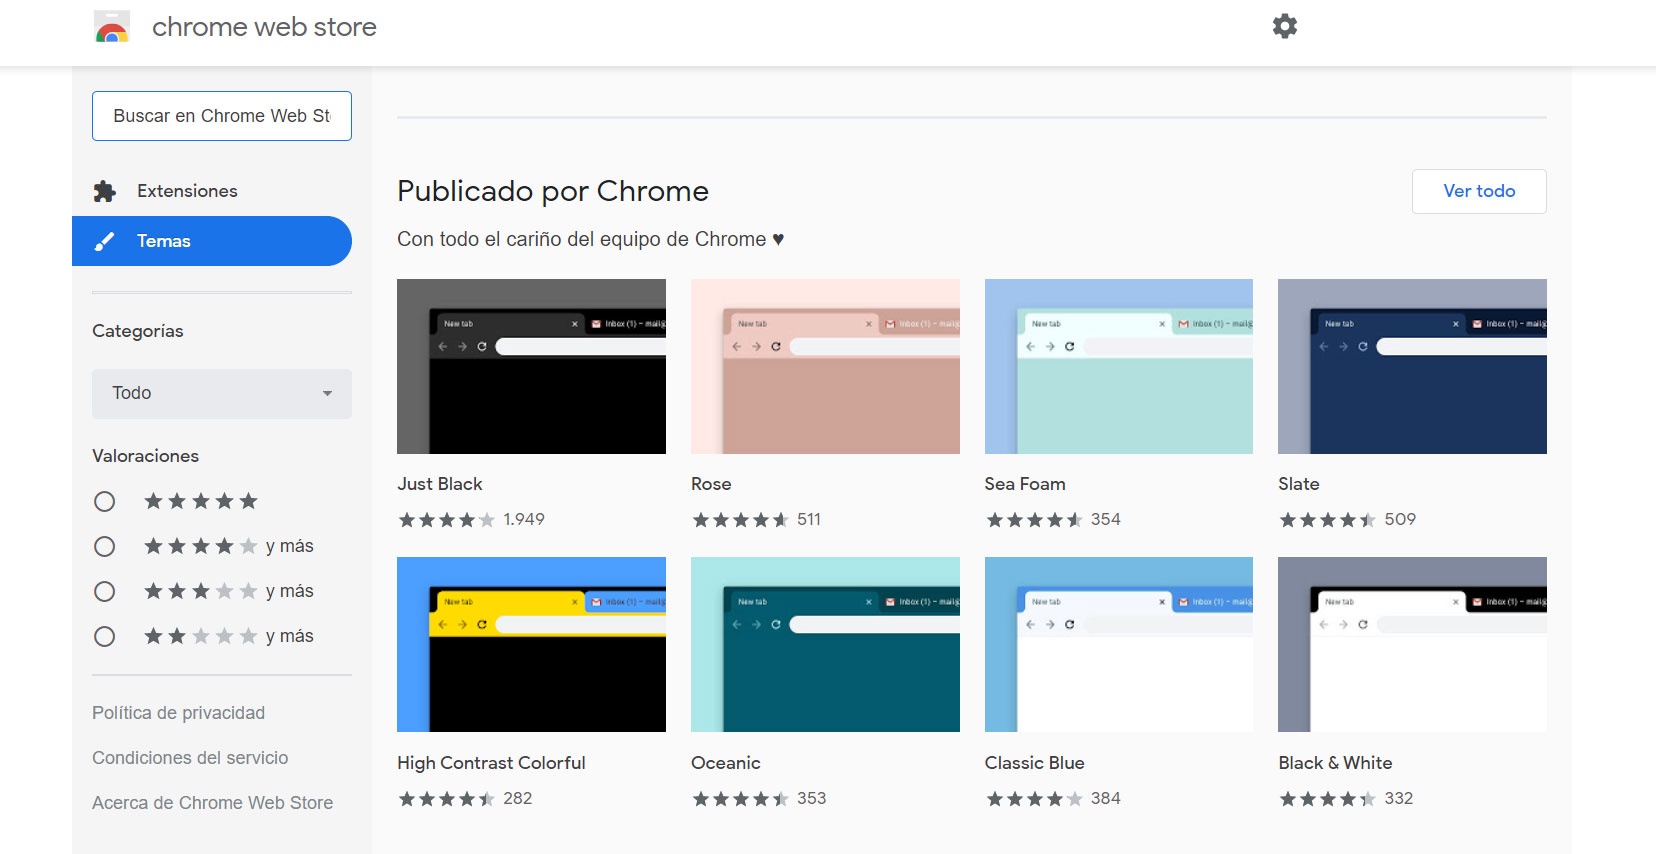Click the 354 rating count for Sea Foam
The image size is (1656, 854).
1106,520
